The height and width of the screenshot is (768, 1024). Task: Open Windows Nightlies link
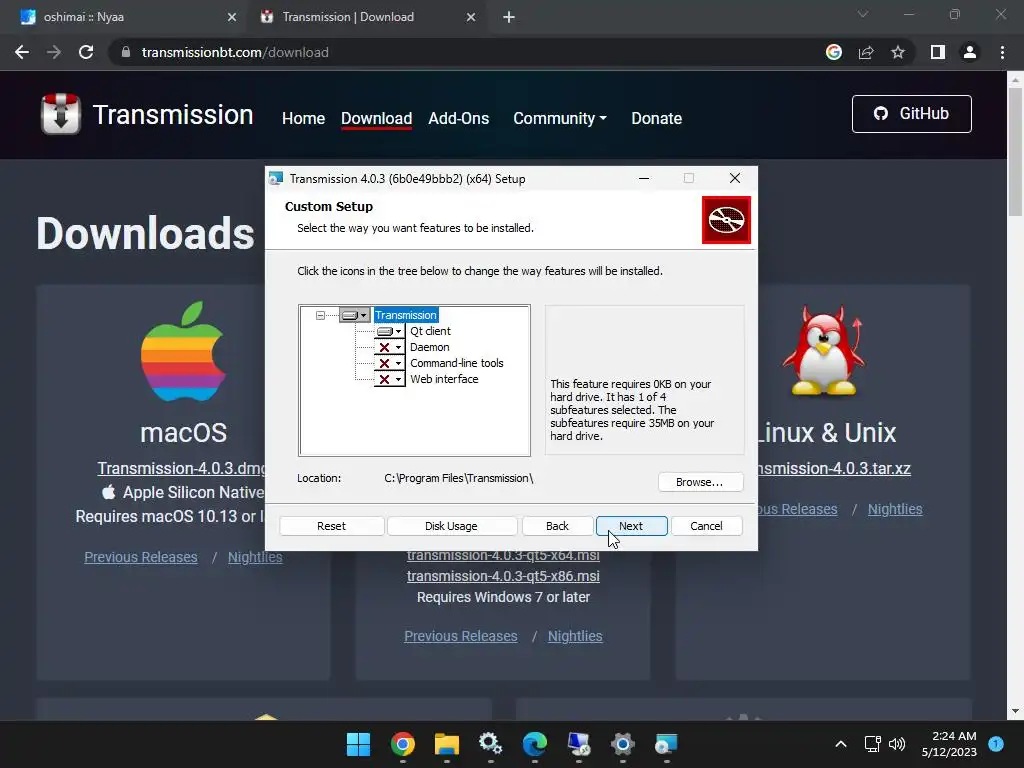[575, 636]
